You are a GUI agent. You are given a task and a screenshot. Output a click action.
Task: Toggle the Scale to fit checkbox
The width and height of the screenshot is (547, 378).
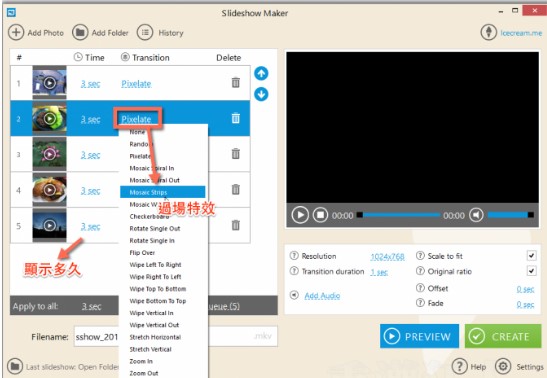[531, 256]
